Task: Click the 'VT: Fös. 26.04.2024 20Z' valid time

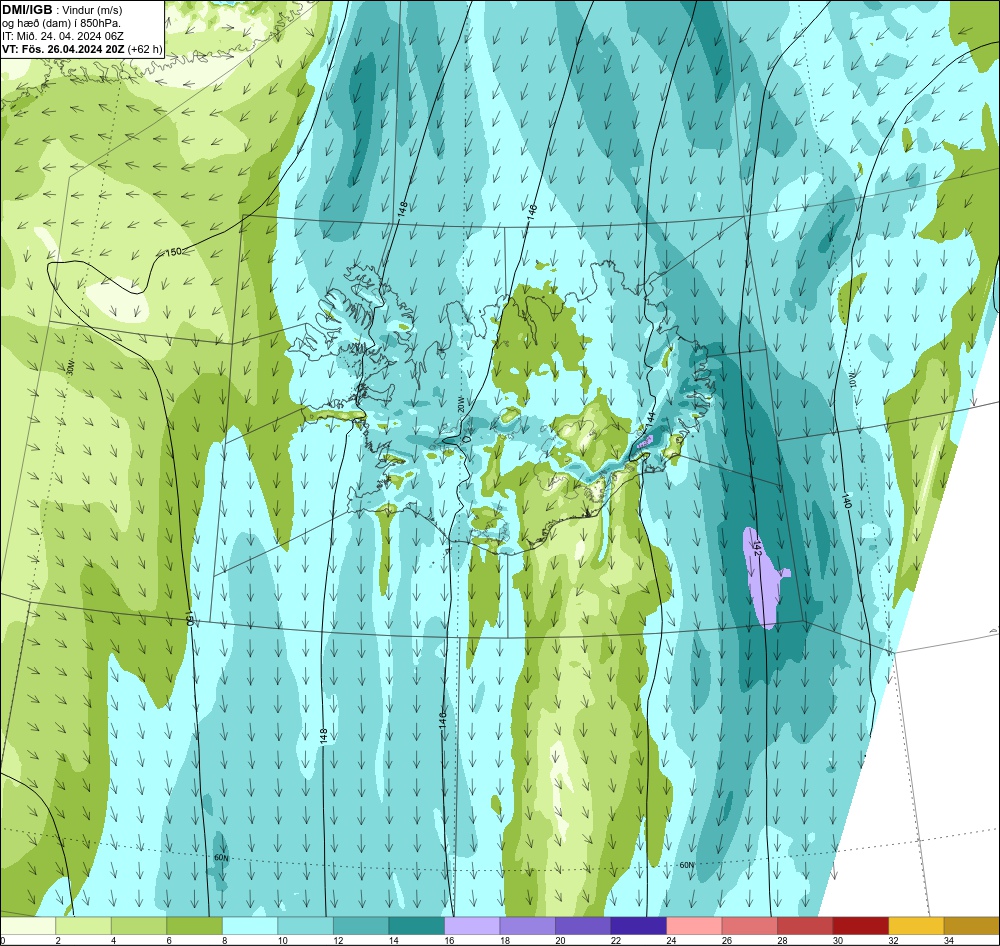Action: pyautogui.click(x=63, y=48)
